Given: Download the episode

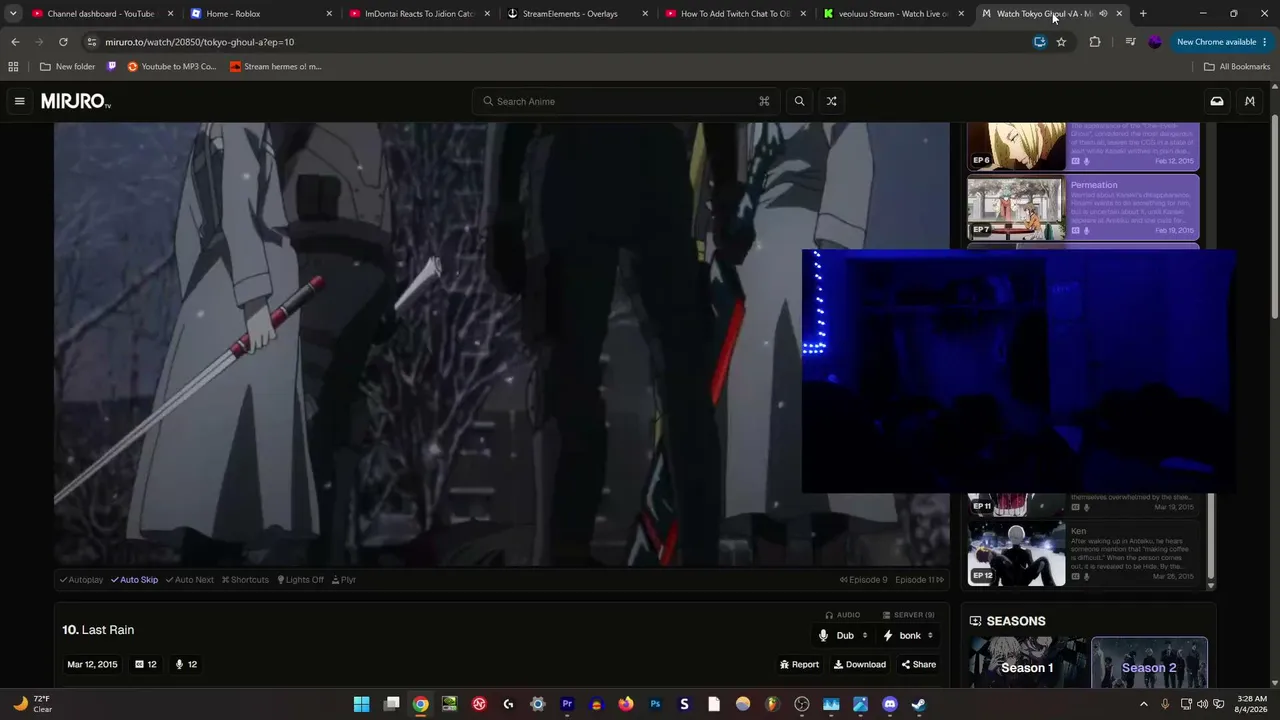Looking at the screenshot, I should click(x=860, y=664).
